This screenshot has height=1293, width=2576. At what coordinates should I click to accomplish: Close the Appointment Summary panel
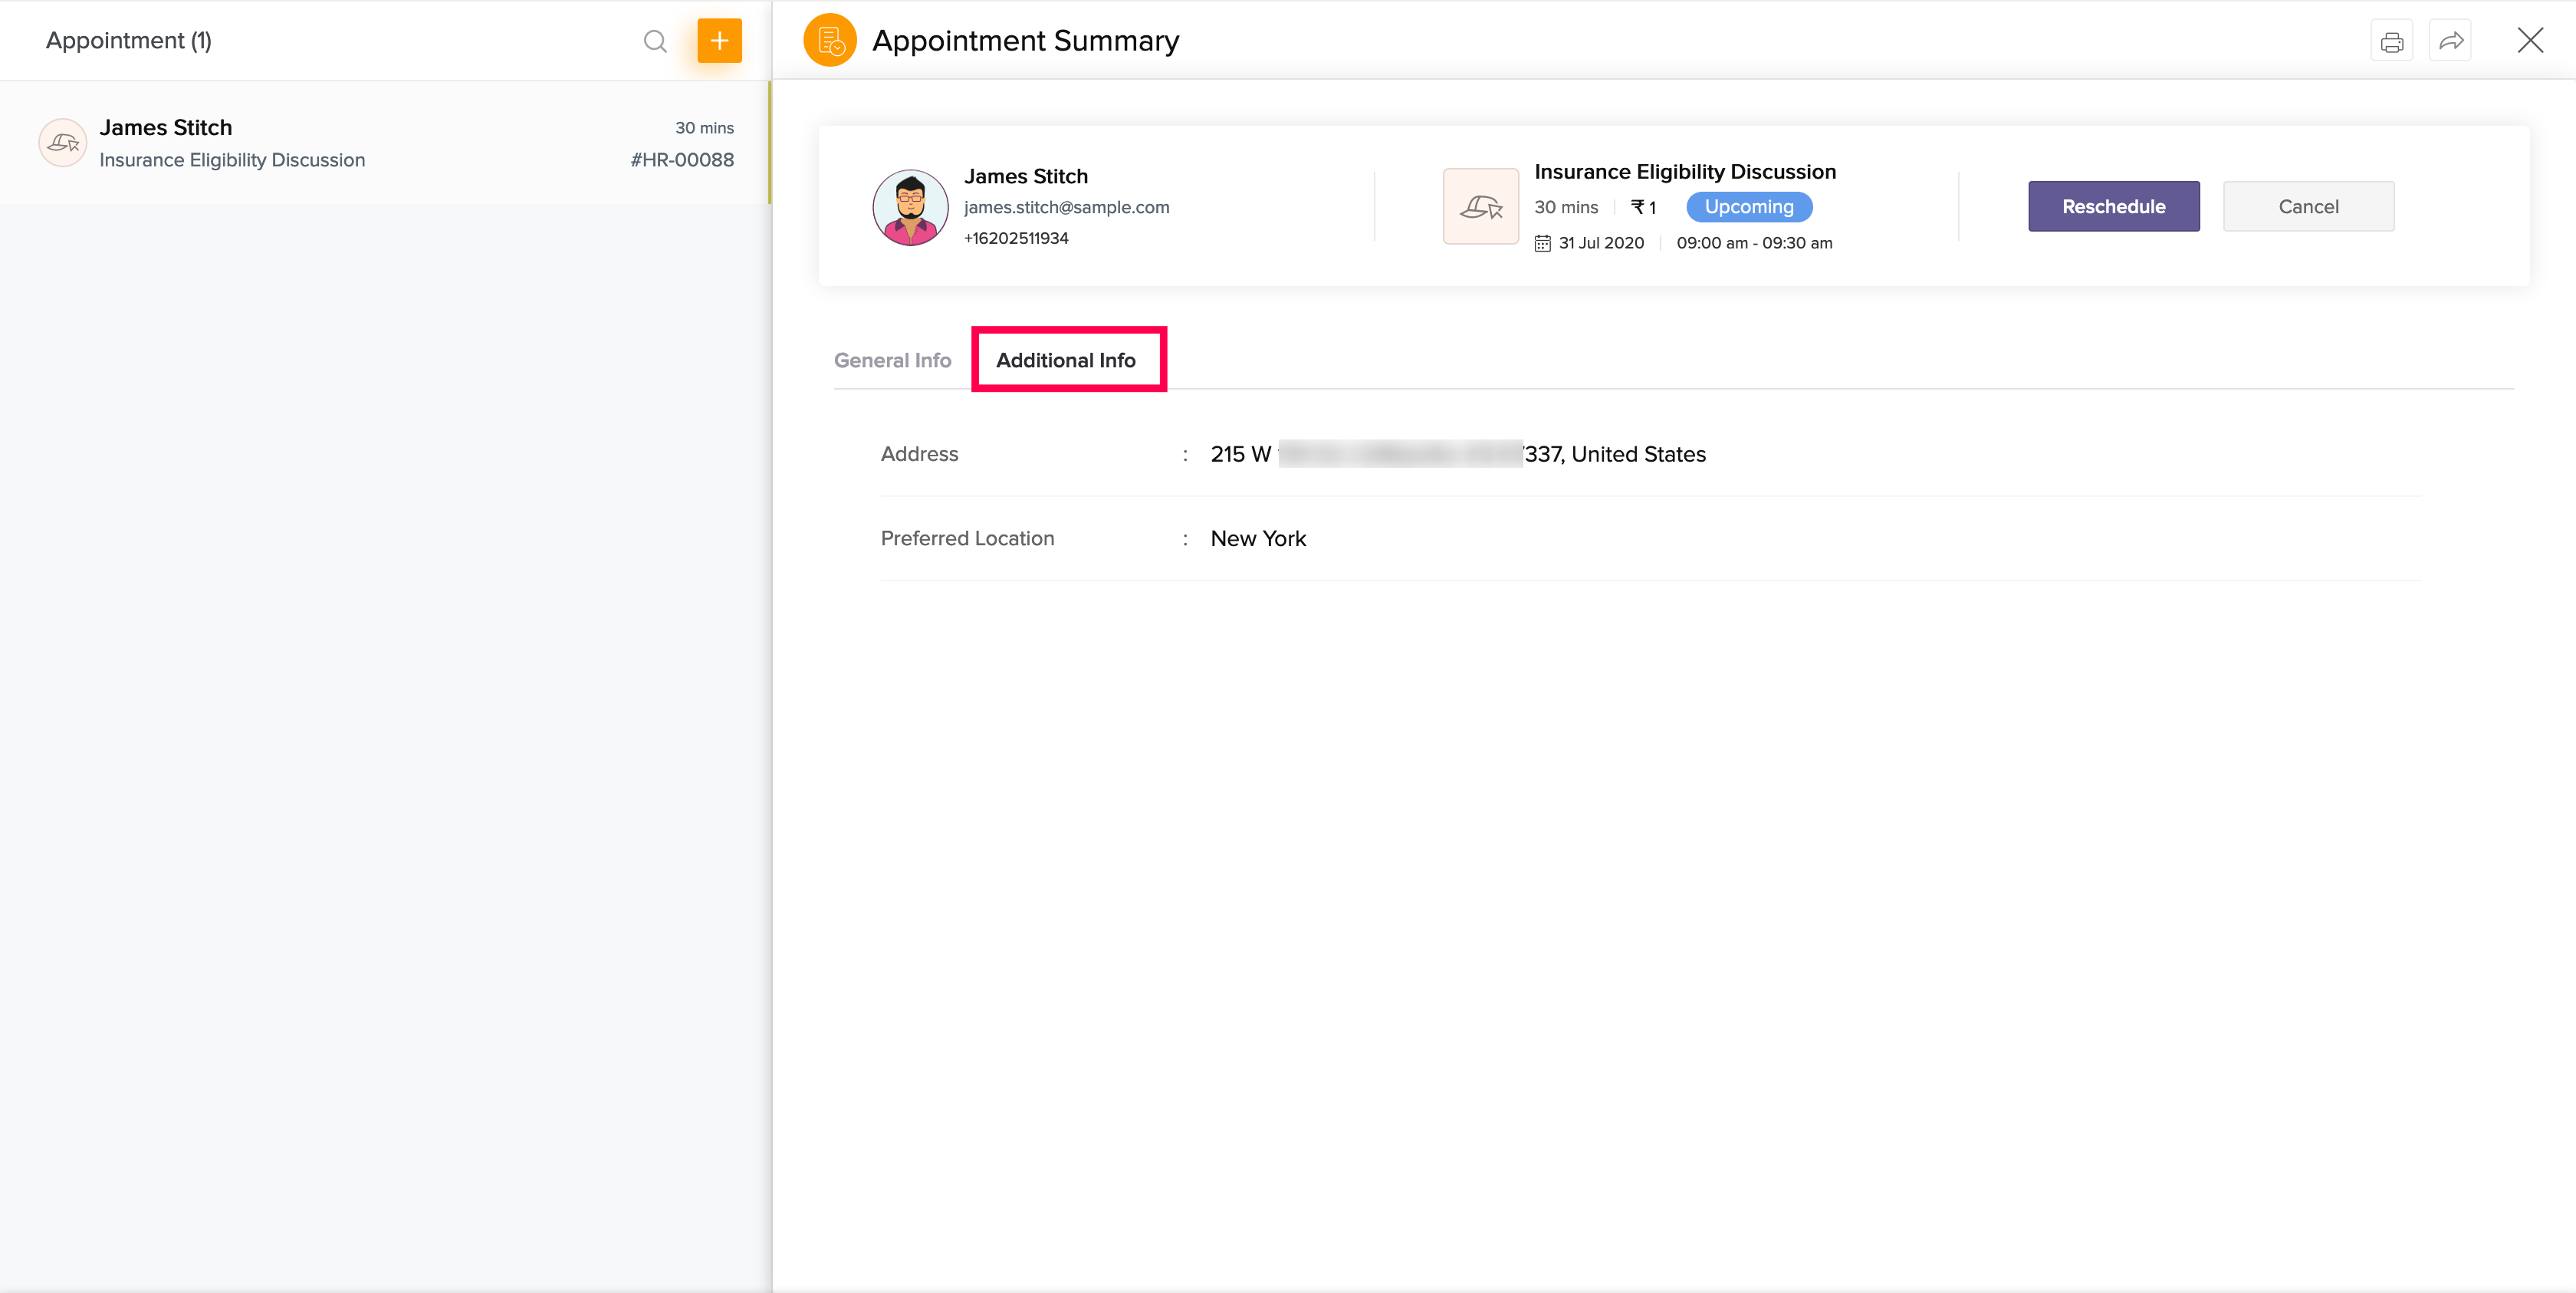(2530, 41)
